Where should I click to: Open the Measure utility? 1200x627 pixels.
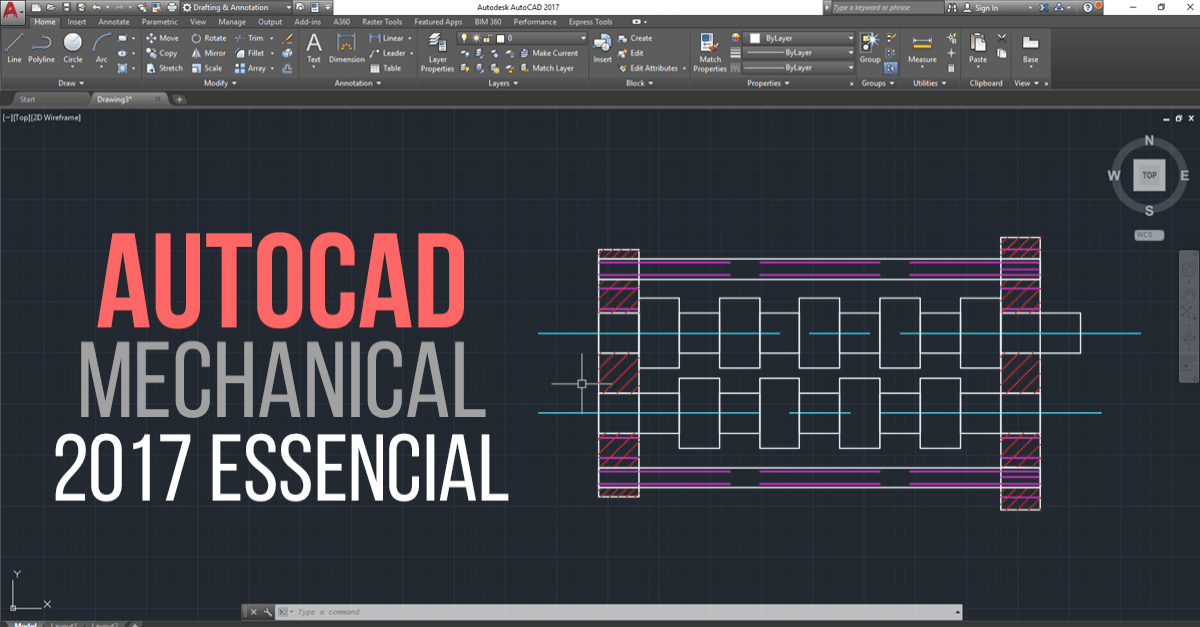[922, 48]
